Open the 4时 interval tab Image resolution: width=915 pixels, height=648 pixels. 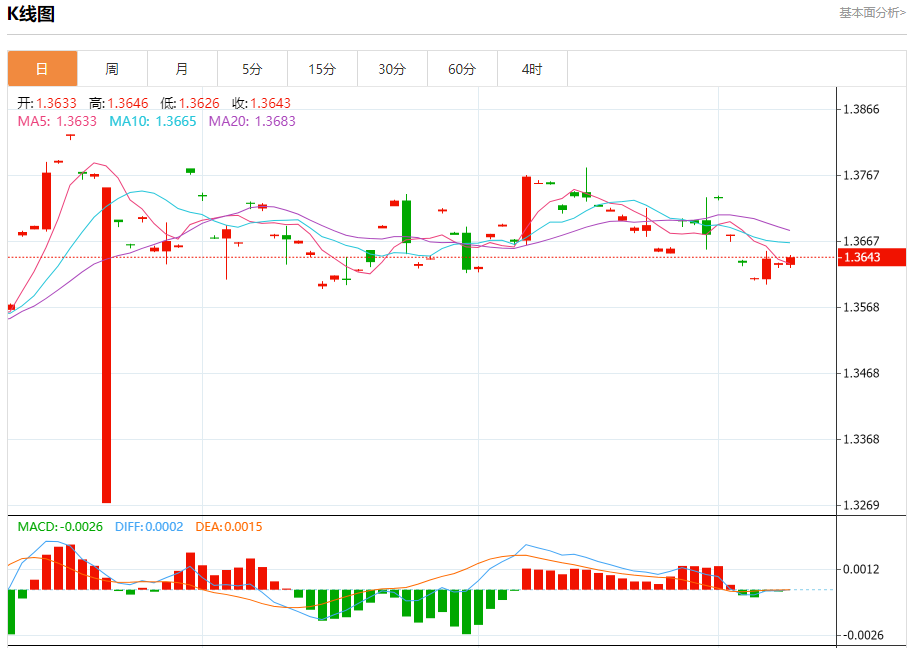click(532, 69)
